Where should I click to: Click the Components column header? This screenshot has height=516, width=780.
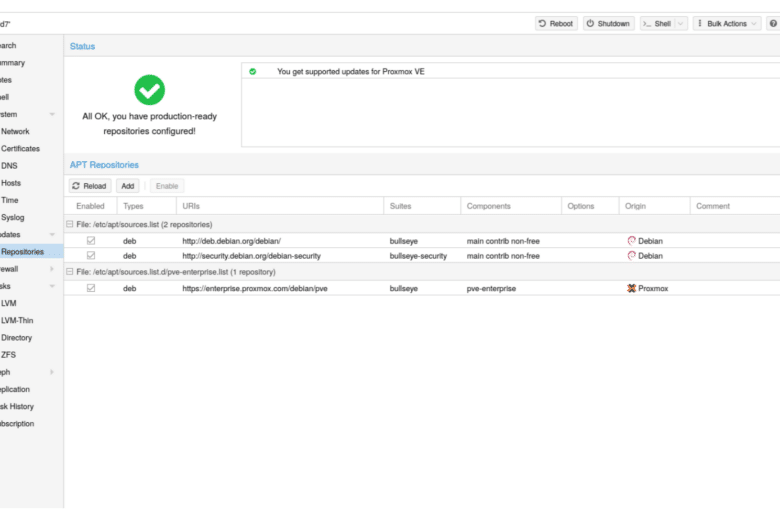pyautogui.click(x=511, y=206)
